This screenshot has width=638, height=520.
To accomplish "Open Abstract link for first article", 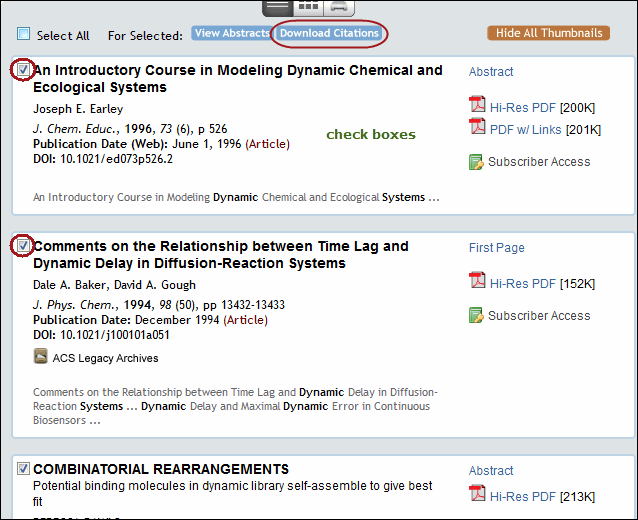I will [x=491, y=72].
